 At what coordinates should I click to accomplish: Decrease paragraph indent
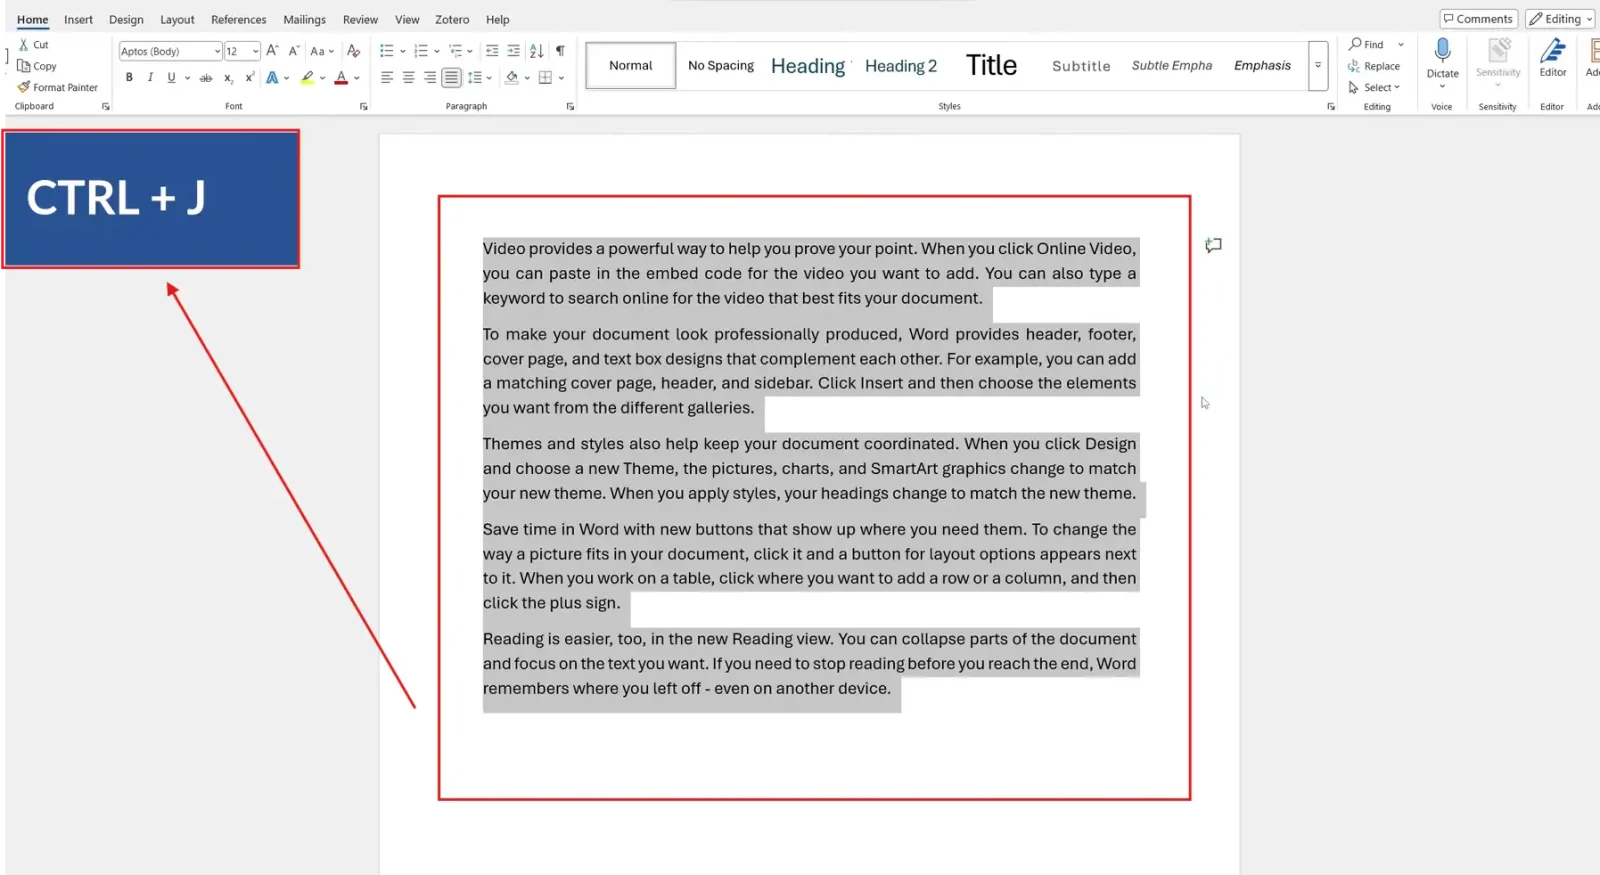click(x=492, y=51)
